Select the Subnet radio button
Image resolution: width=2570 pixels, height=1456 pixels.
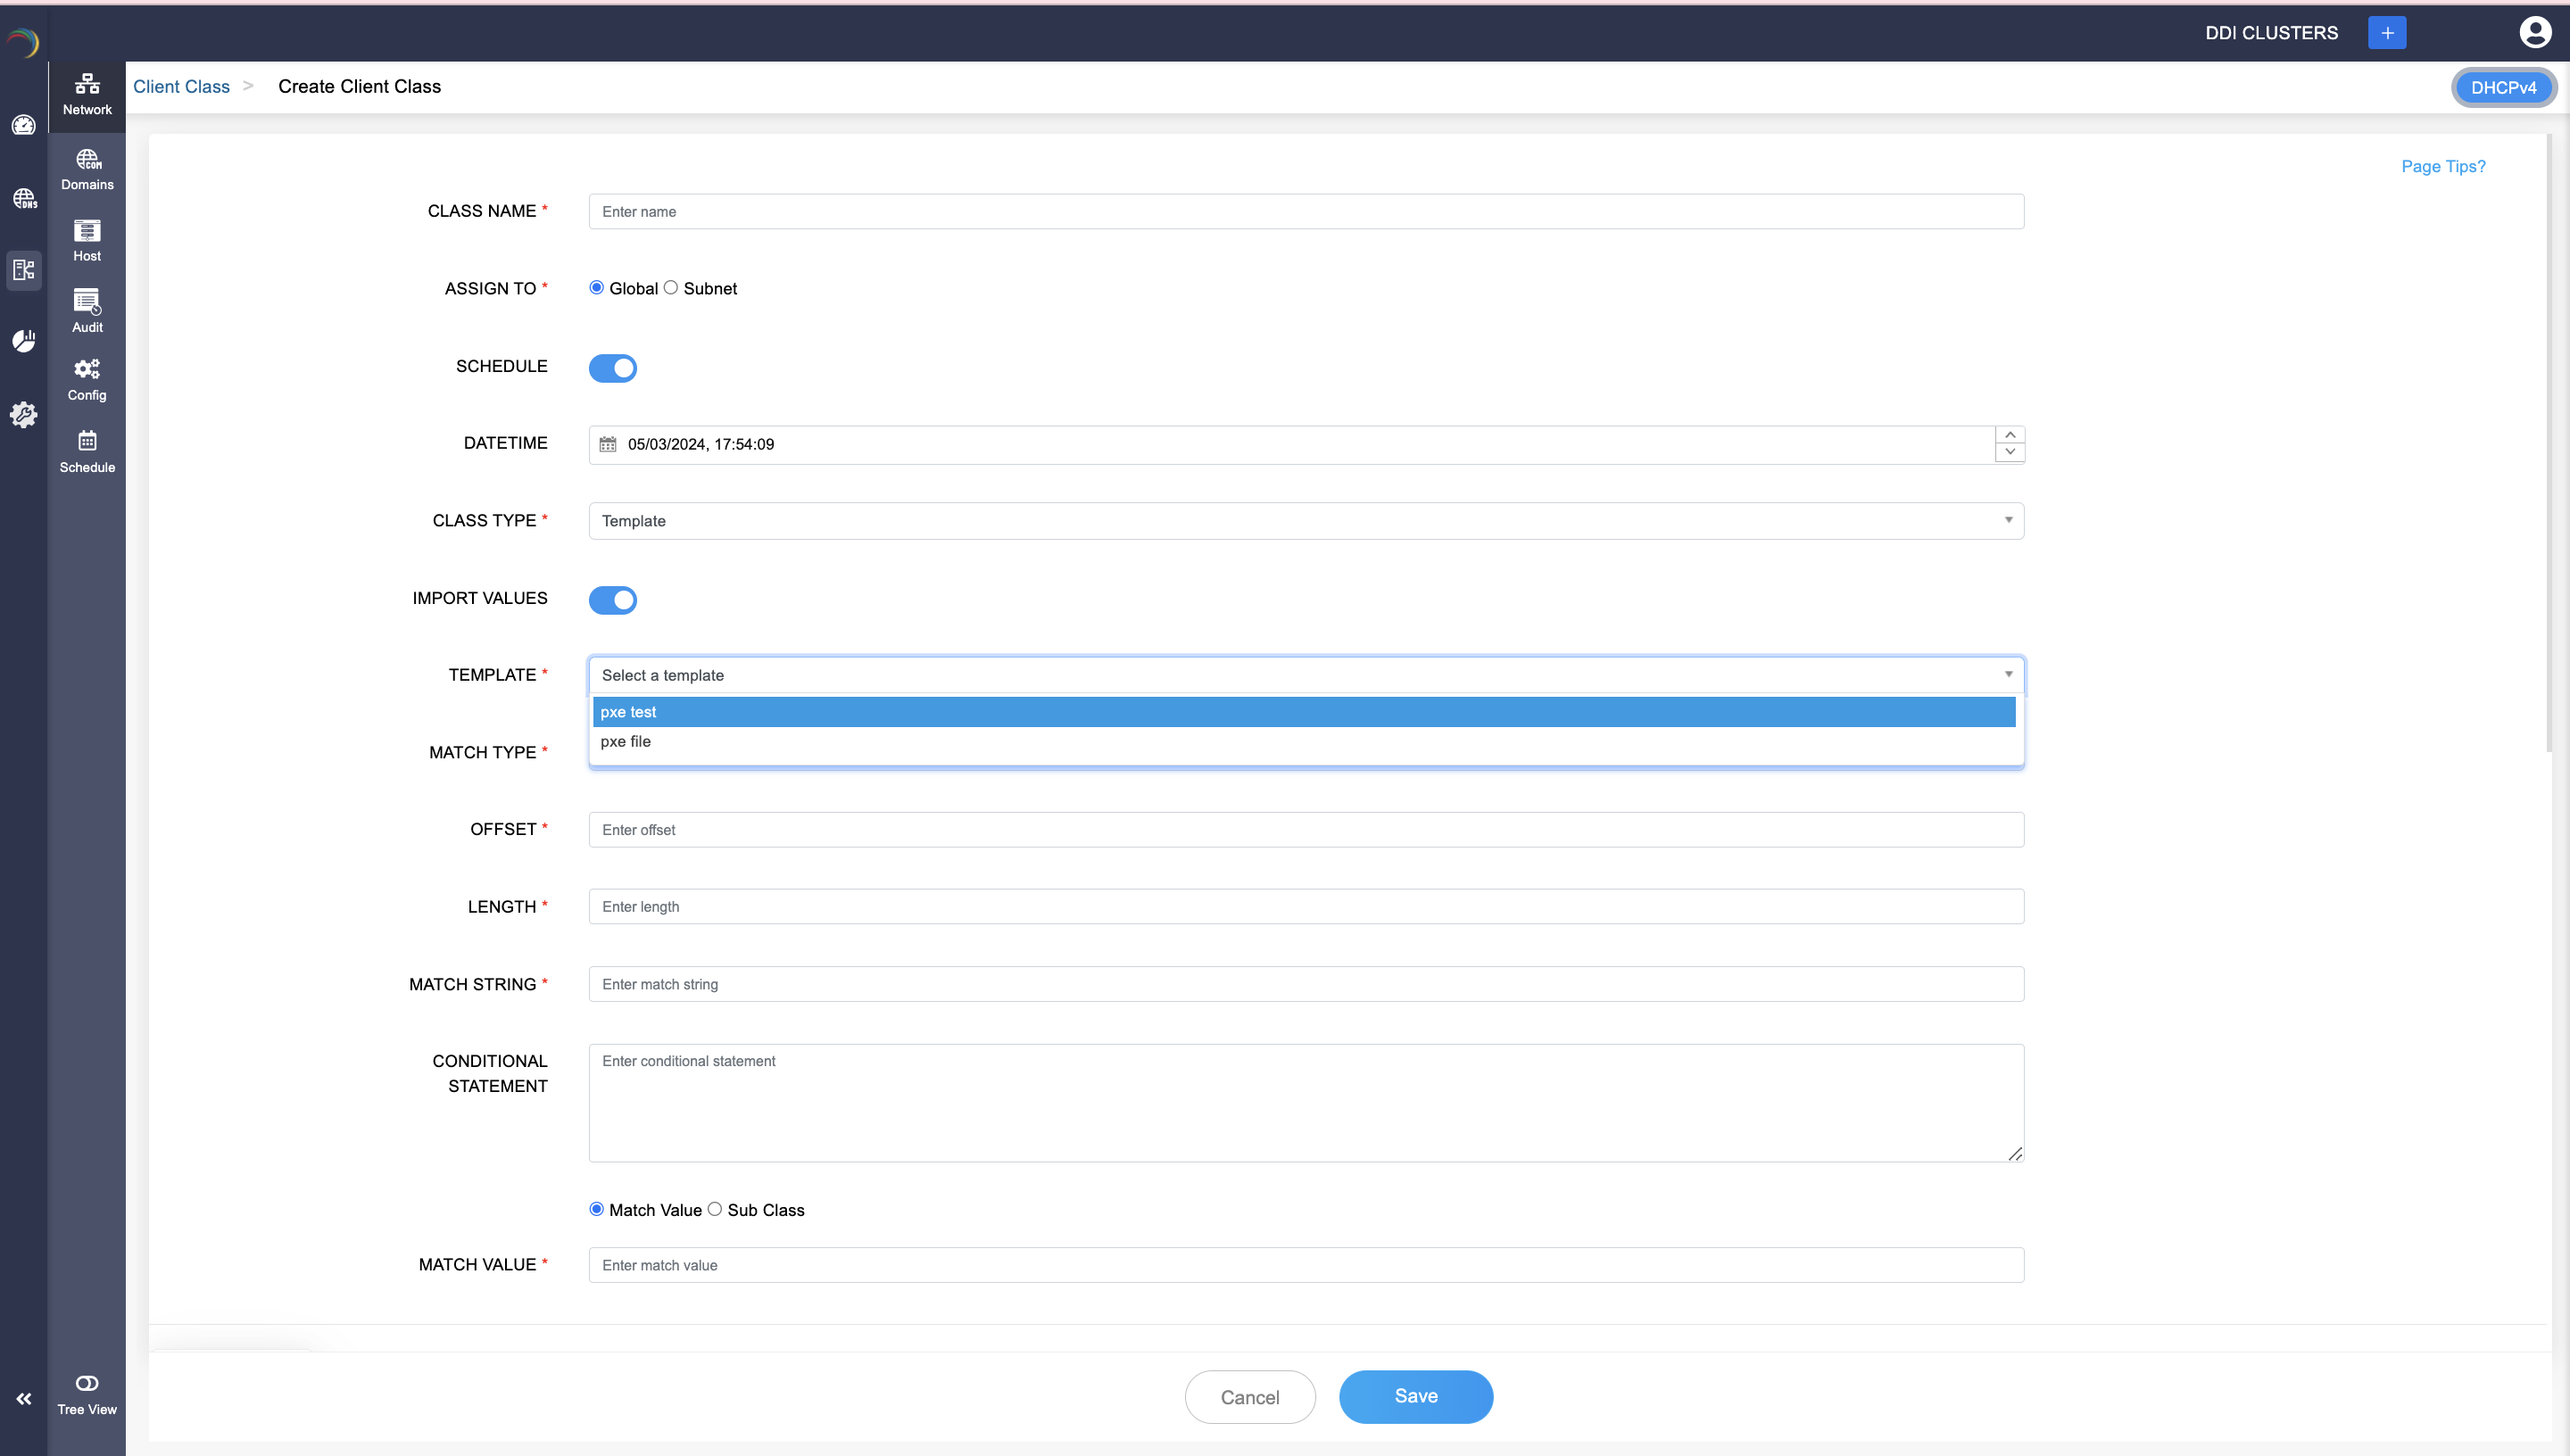[x=671, y=288]
